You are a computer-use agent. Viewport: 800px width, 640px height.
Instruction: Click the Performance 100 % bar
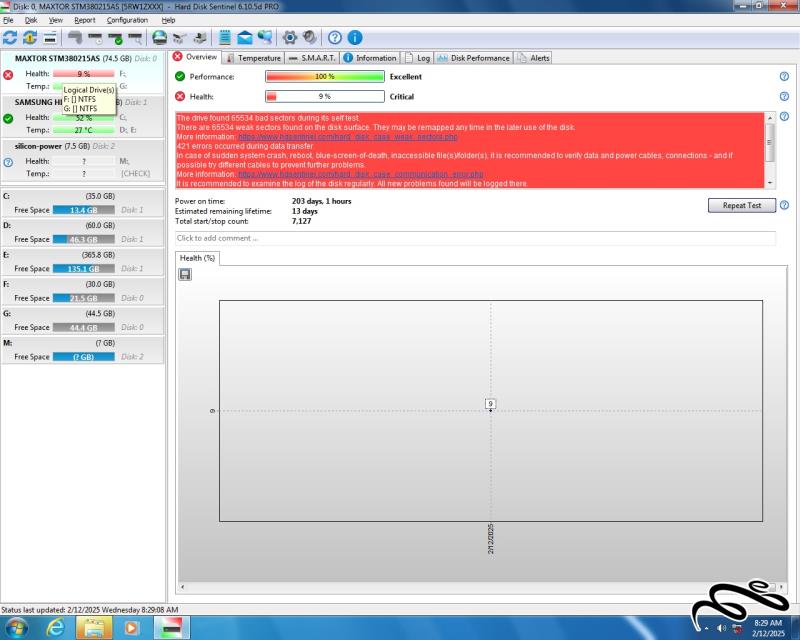tap(325, 77)
